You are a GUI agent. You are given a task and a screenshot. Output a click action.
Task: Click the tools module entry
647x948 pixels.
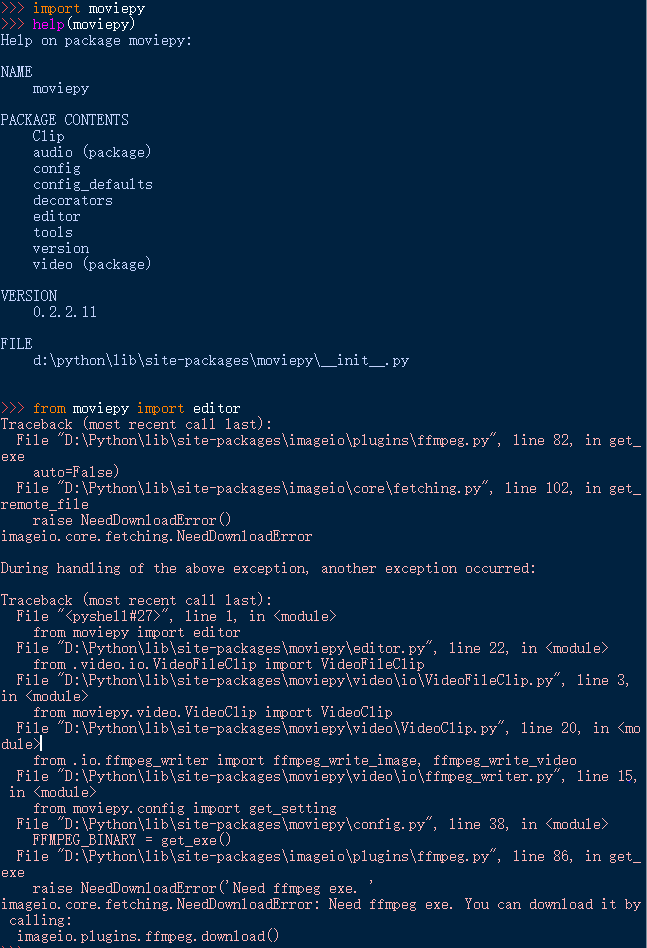[x=53, y=232]
